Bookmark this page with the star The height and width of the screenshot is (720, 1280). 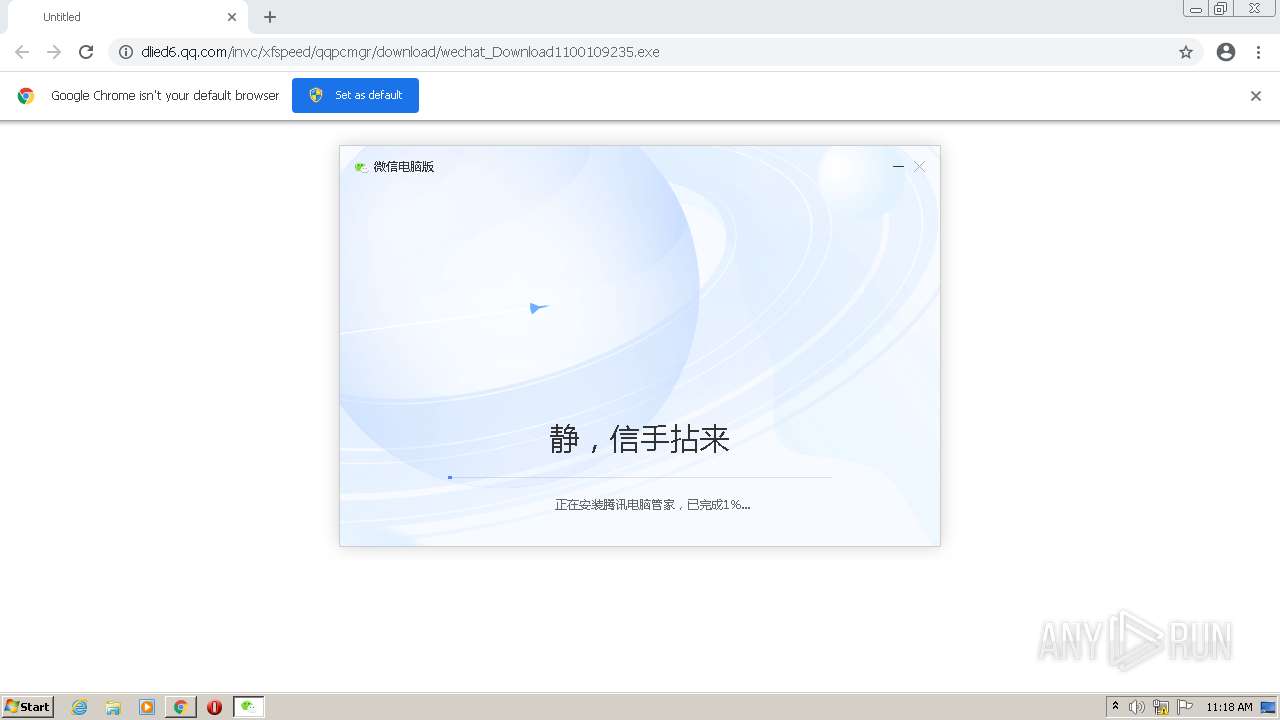pyautogui.click(x=1186, y=52)
